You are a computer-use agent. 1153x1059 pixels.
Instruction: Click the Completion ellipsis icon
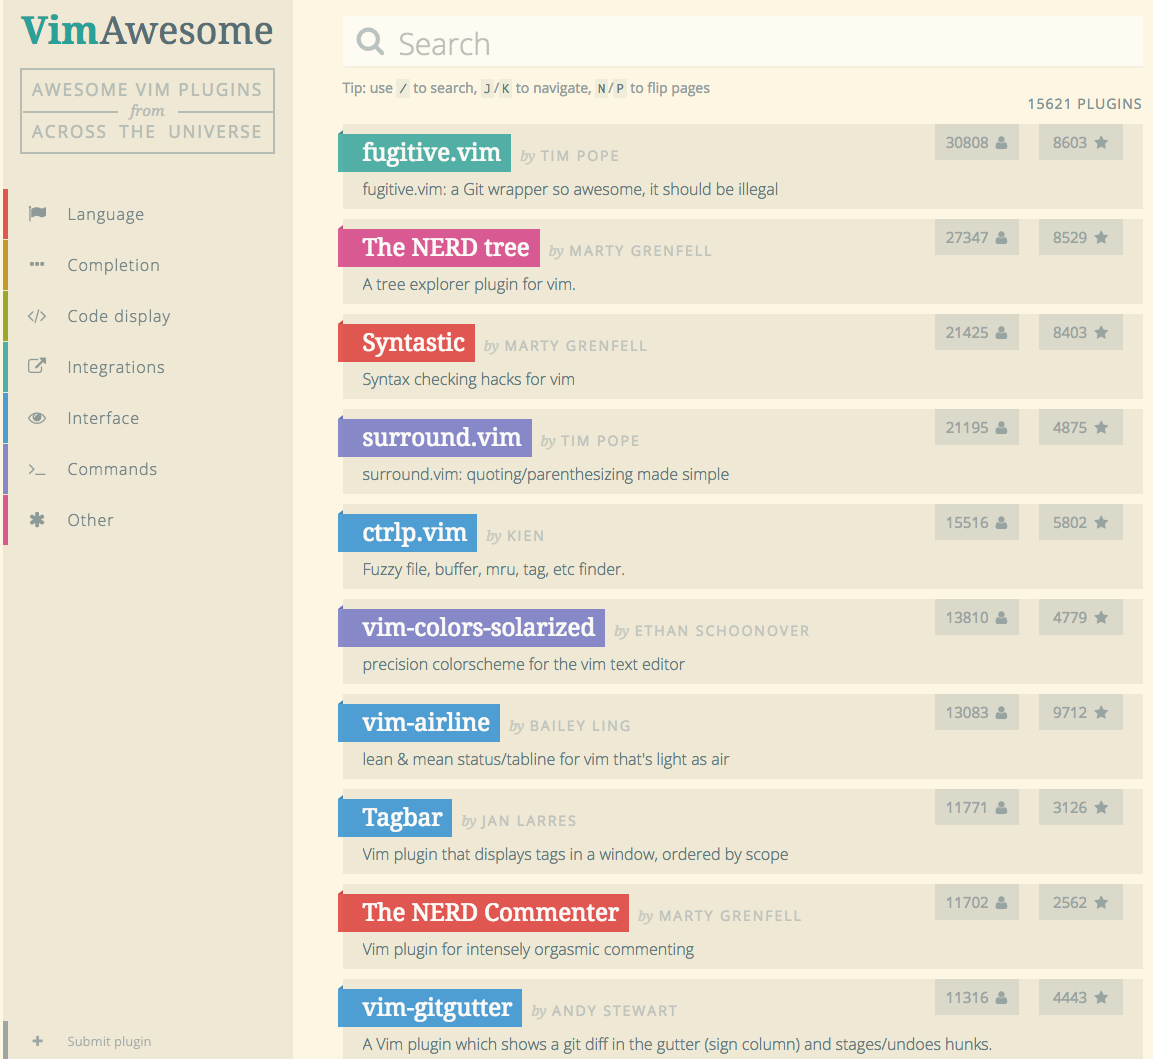coord(38,265)
